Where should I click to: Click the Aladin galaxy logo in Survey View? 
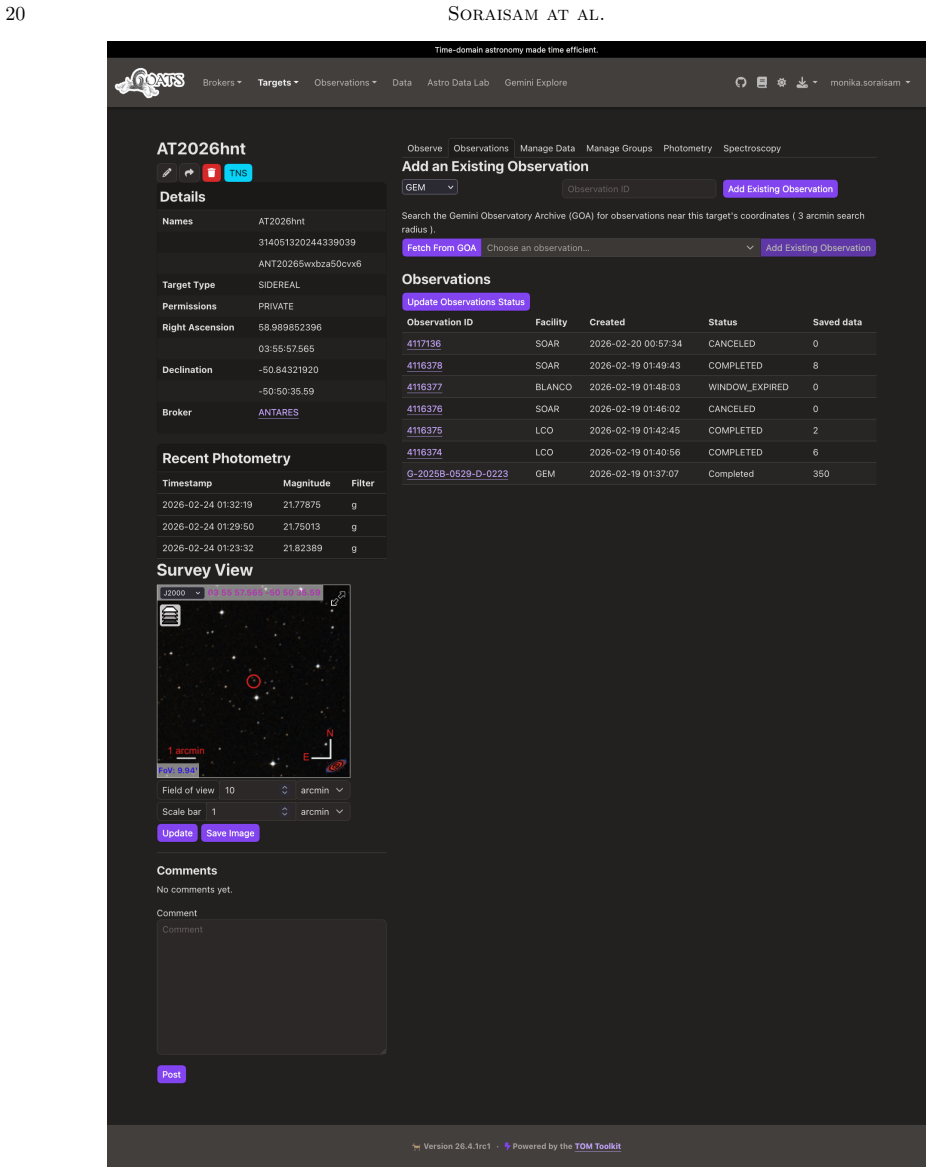click(x=336, y=765)
